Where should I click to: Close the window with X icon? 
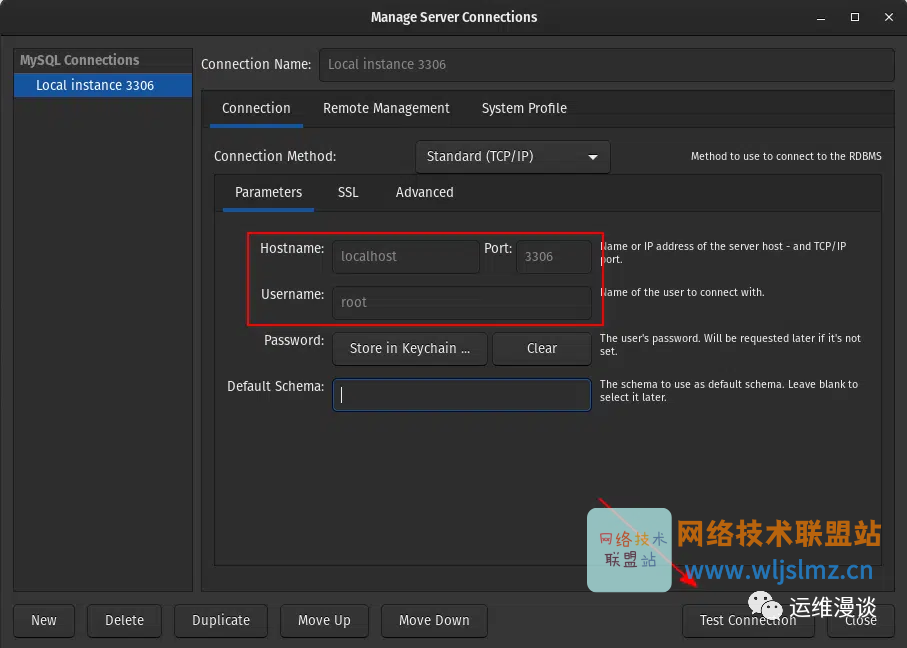(889, 17)
